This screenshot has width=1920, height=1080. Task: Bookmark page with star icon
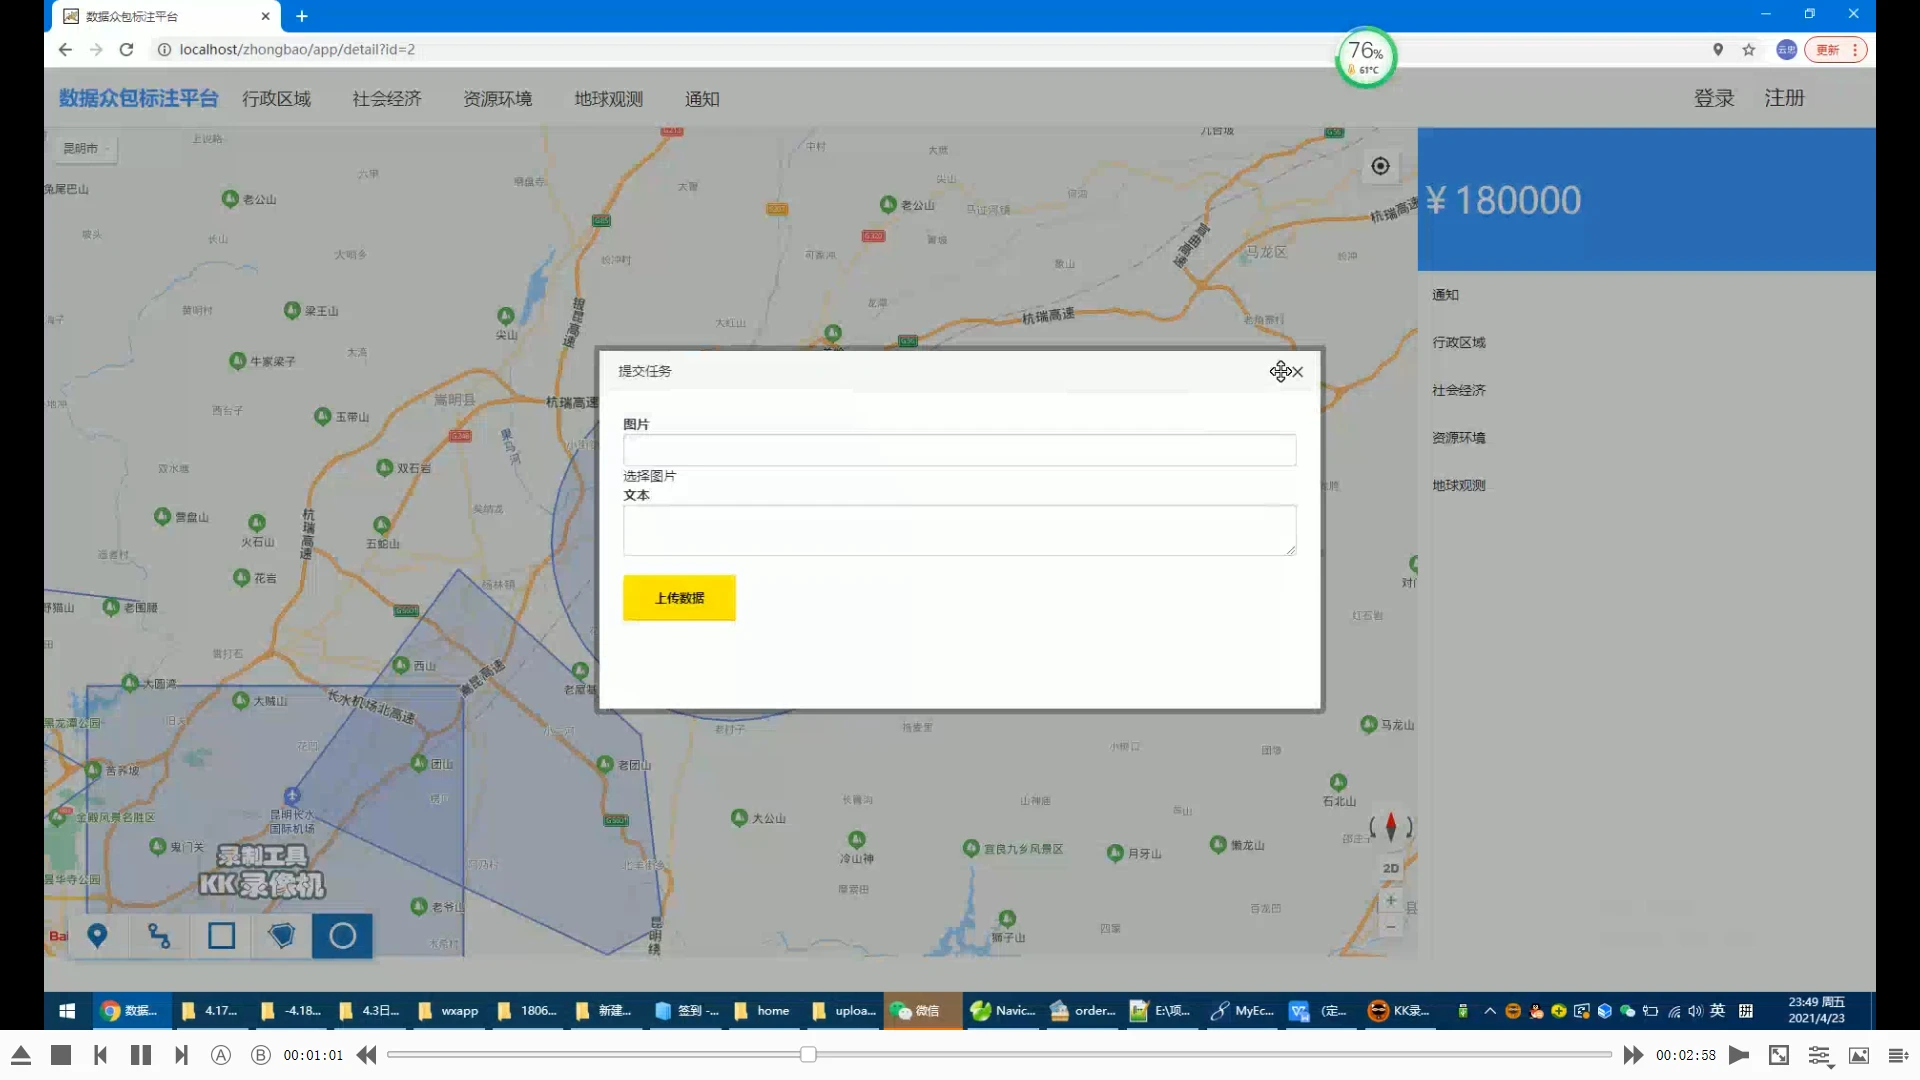1749,50
